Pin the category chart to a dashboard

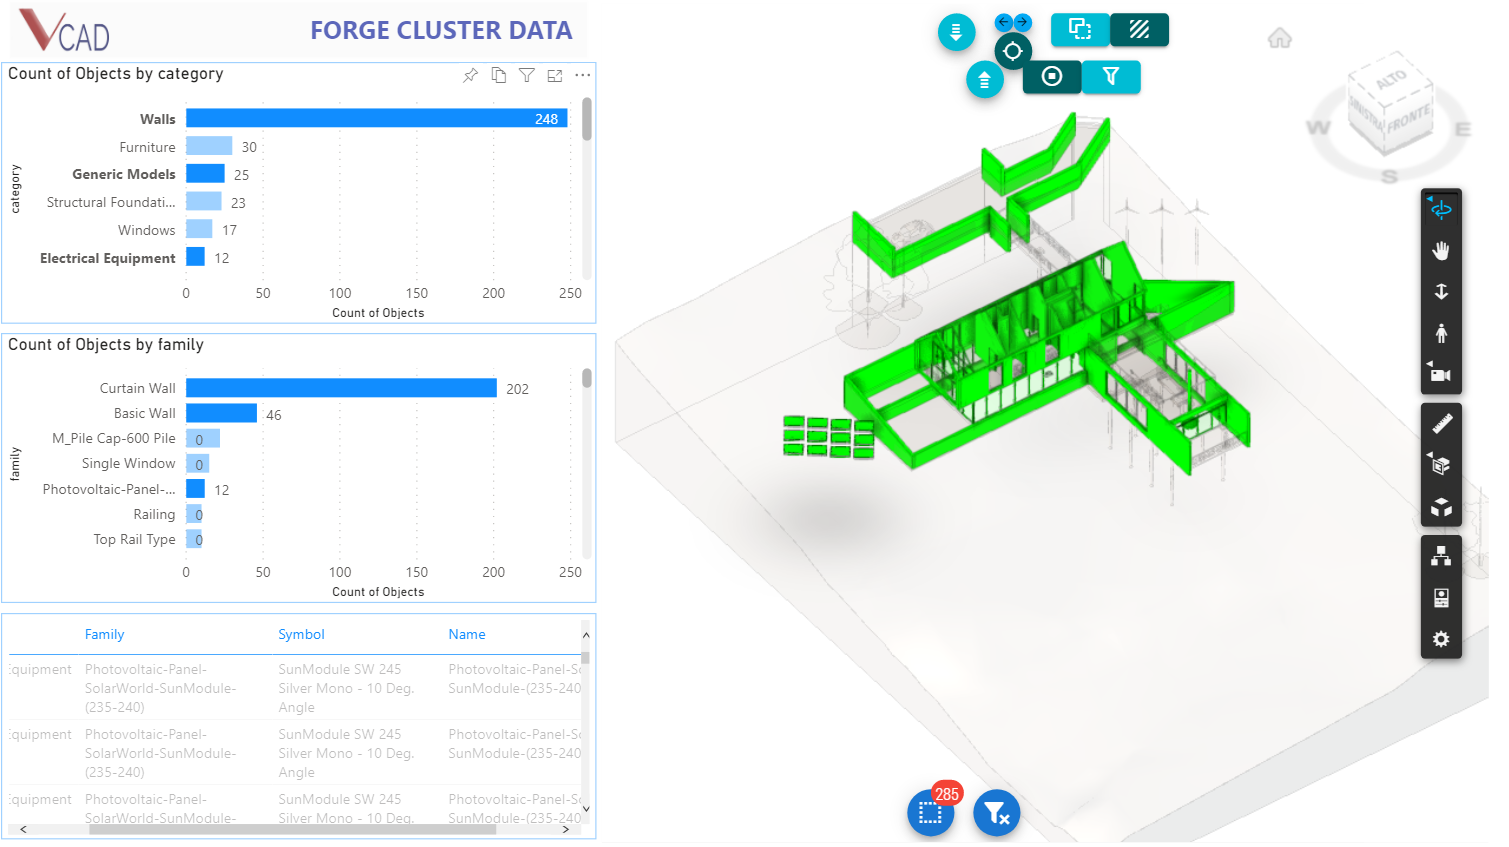[x=470, y=74]
